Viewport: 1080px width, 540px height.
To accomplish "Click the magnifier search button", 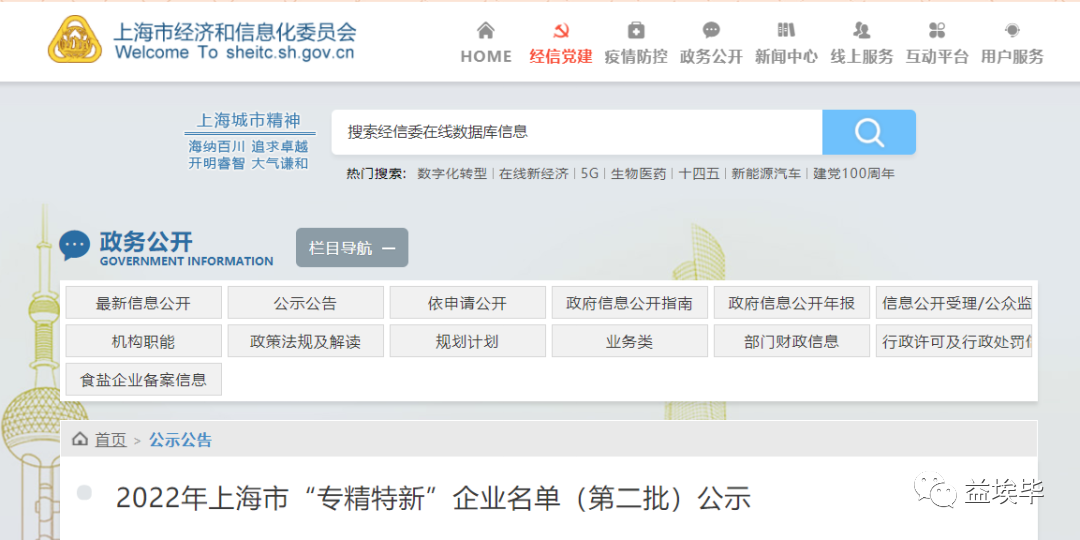I will (869, 132).
